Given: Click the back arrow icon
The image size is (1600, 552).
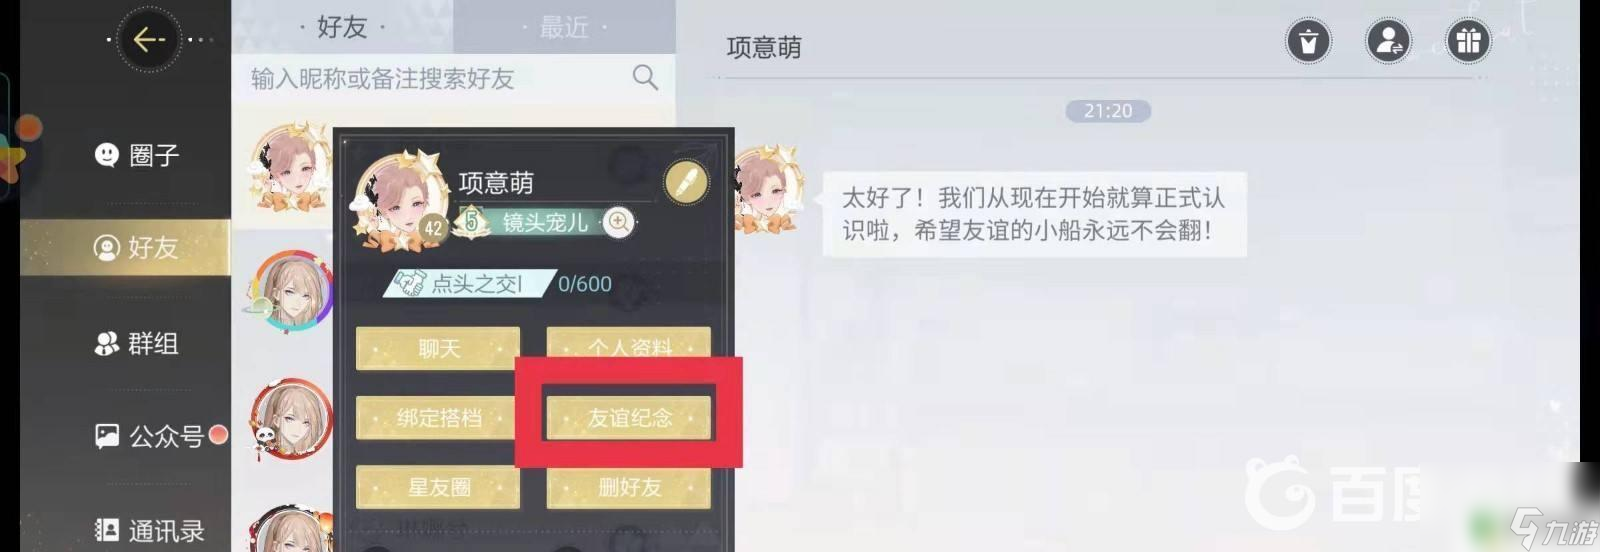Looking at the screenshot, I should click(149, 39).
